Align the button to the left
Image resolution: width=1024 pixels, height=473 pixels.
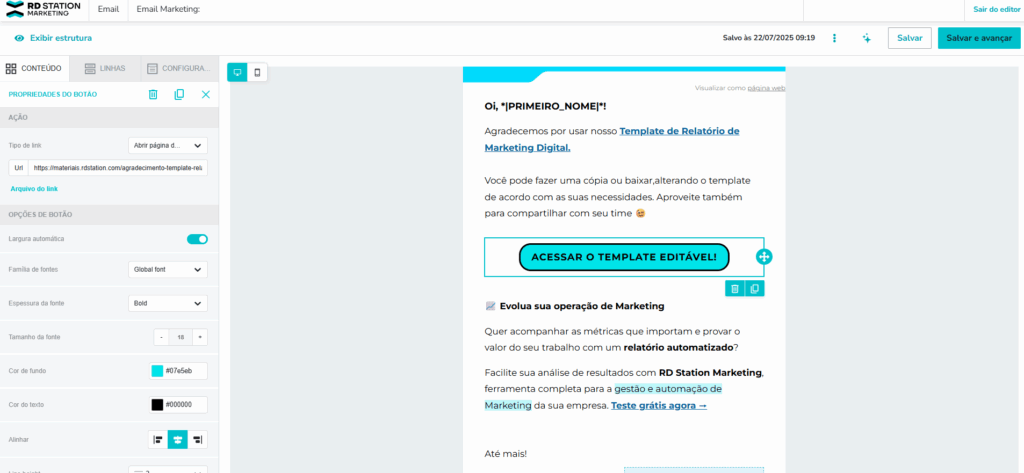point(158,439)
